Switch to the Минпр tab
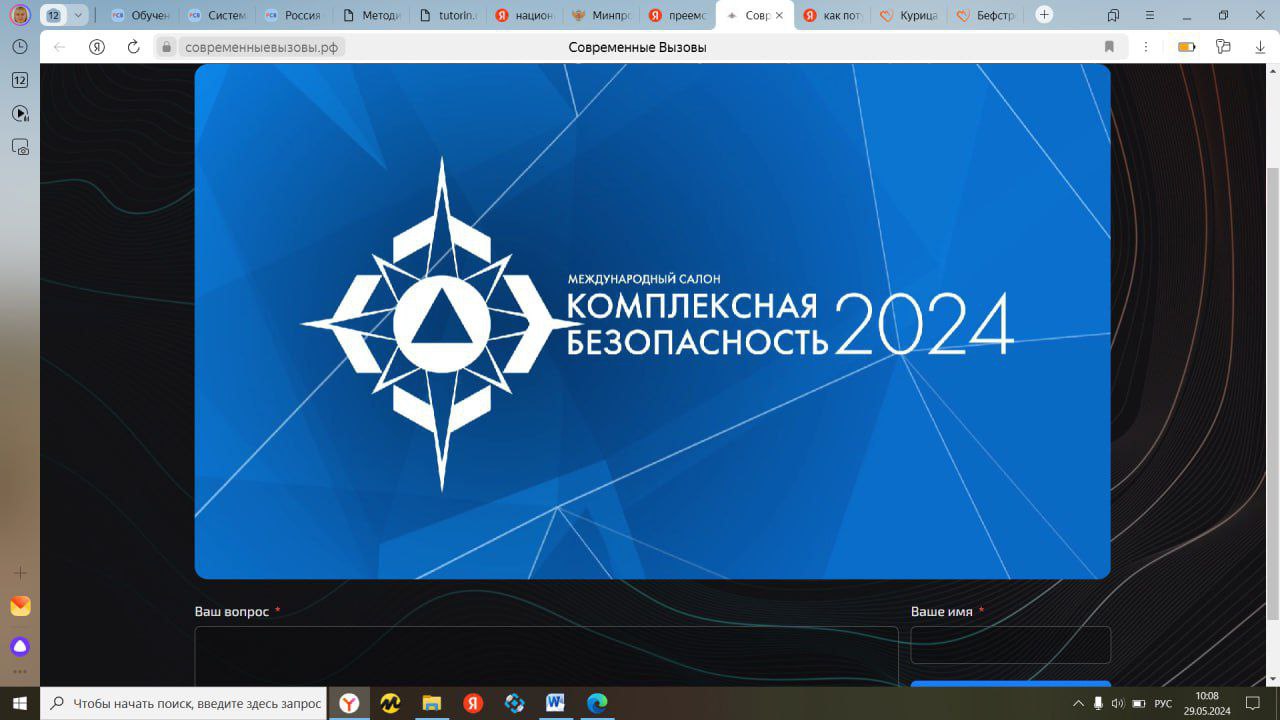Viewport: 1280px width, 720px height. click(x=601, y=15)
